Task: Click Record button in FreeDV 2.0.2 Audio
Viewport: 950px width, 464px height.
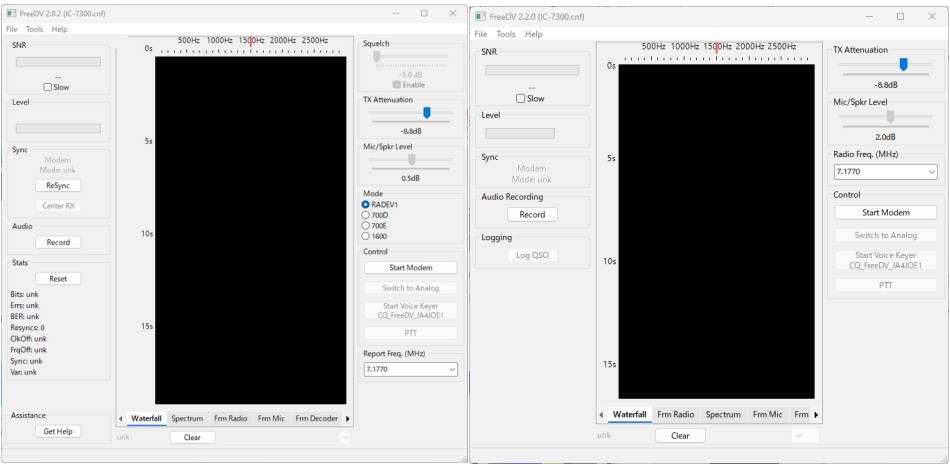Action: tap(58, 242)
